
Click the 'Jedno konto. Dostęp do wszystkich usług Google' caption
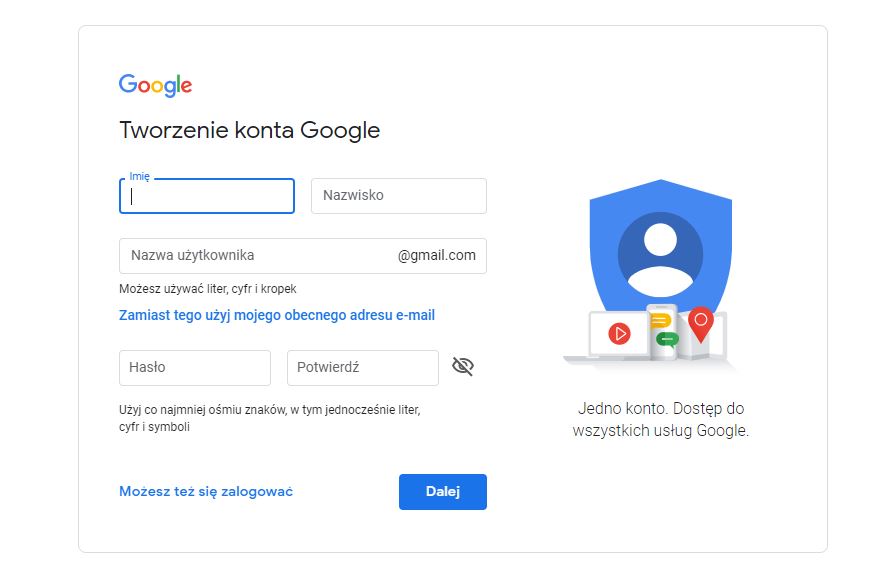pos(660,420)
